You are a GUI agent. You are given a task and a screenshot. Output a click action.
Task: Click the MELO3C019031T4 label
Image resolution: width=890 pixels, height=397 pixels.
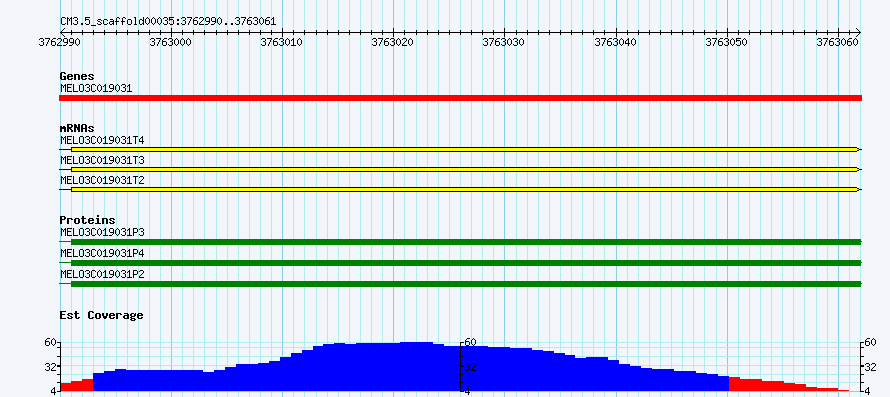tap(102, 140)
